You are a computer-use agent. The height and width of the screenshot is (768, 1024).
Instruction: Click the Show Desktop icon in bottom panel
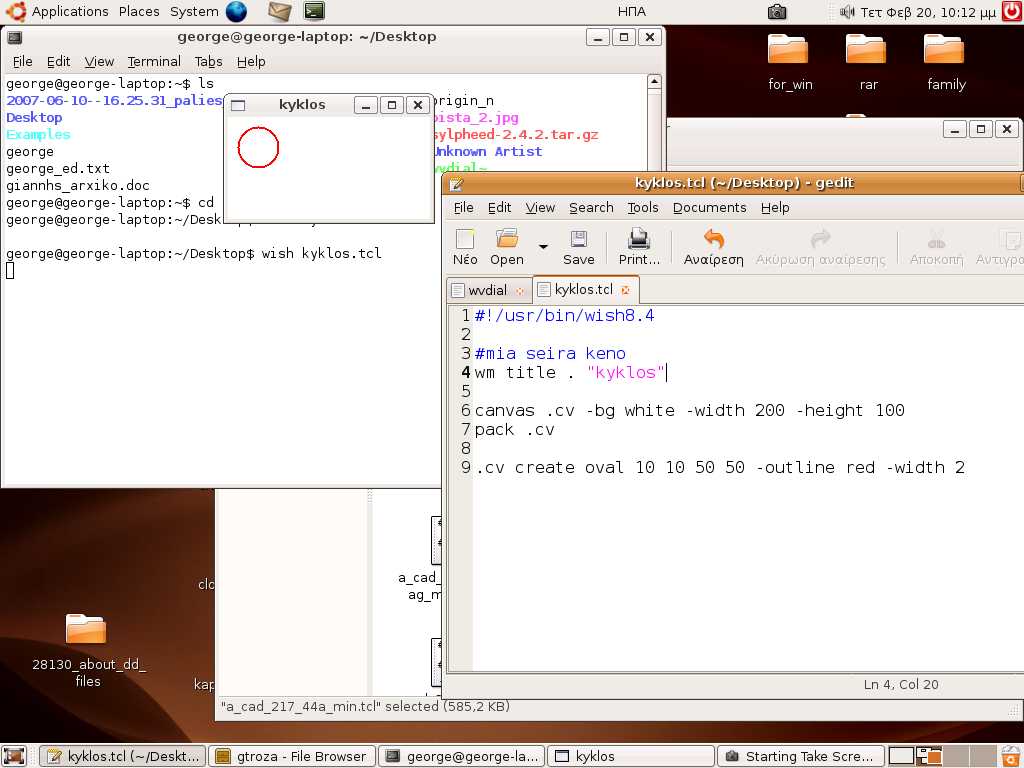(14, 756)
